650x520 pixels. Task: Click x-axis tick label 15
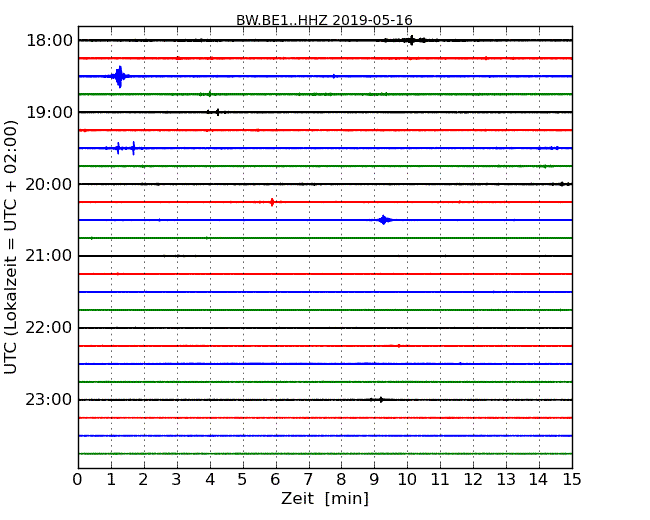click(572, 480)
